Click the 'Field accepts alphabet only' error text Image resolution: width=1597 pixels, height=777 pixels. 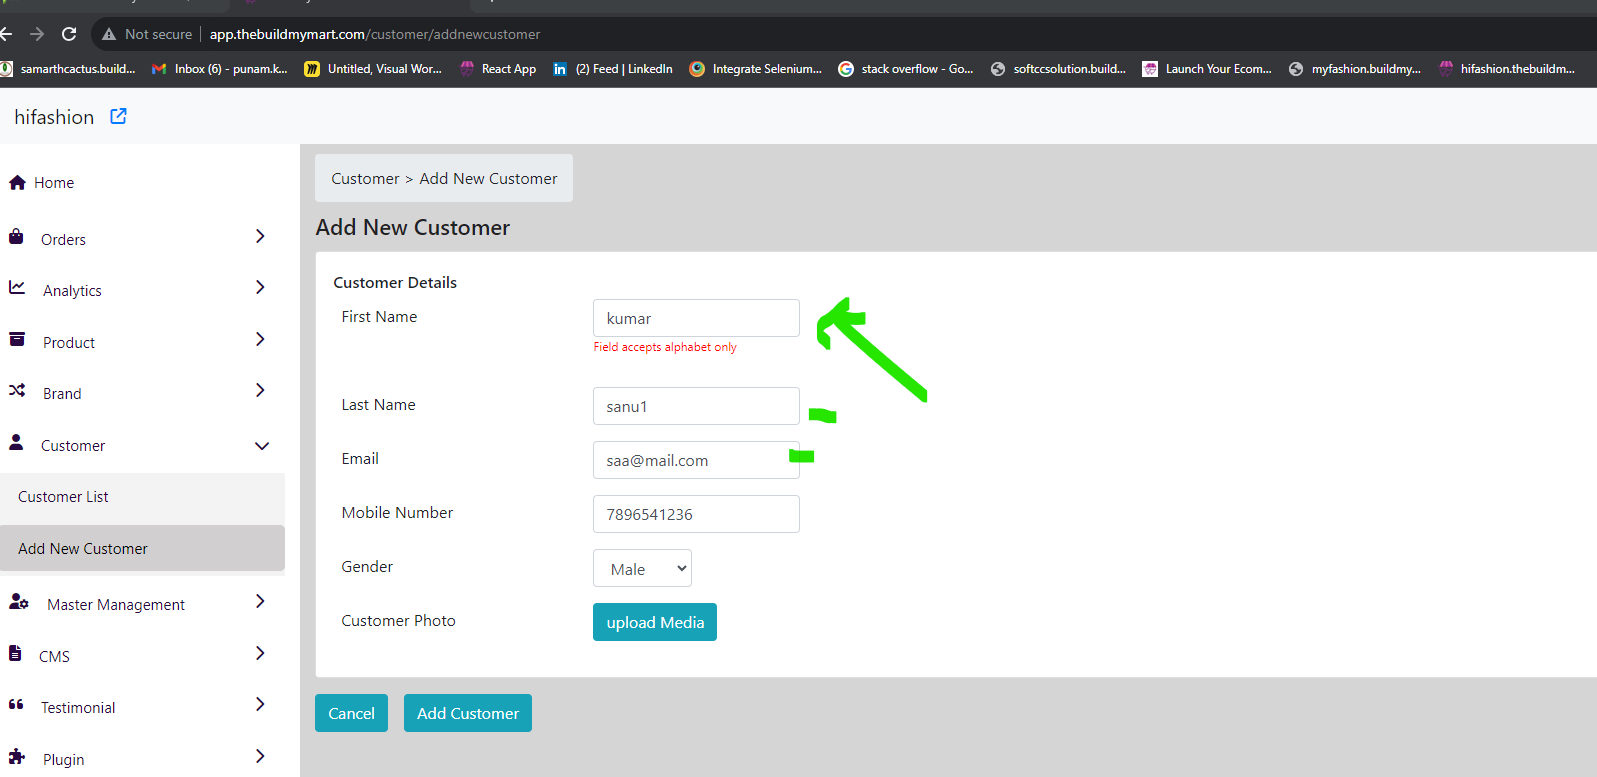pos(665,347)
